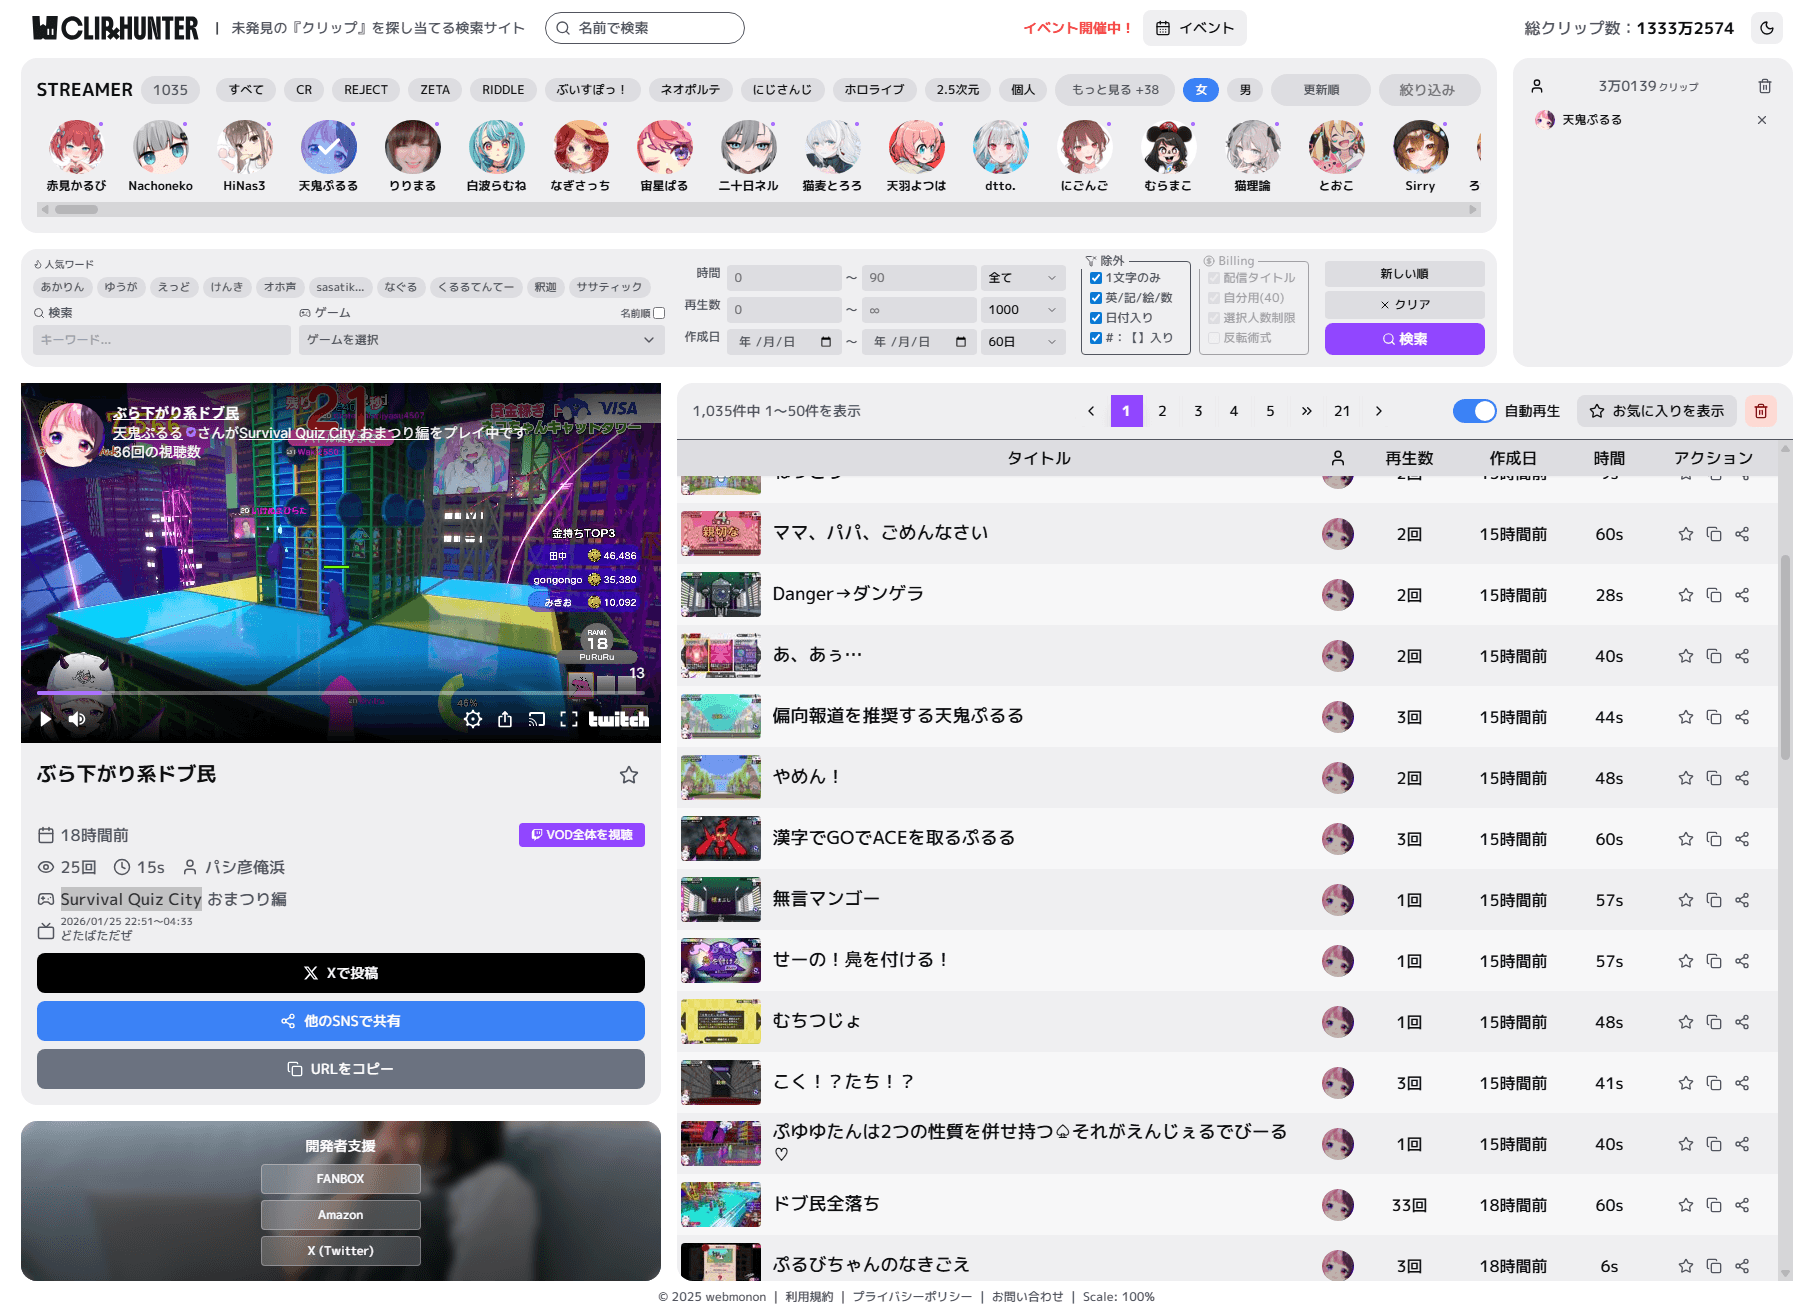Image resolution: width=1809 pixels, height=1312 pixels.
Task: Click the Xで投稿 share button
Action: coord(340,972)
